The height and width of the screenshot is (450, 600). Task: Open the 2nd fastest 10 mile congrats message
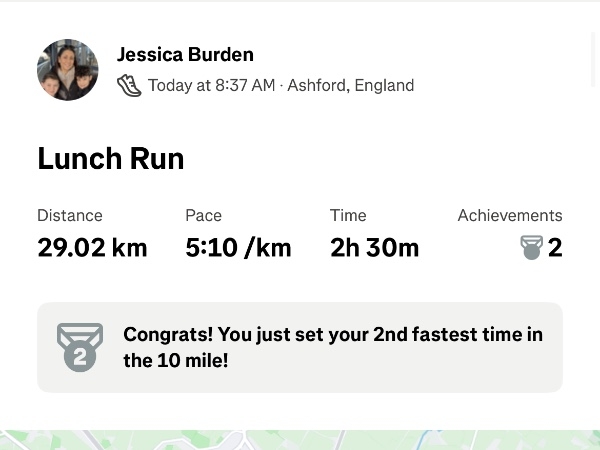pos(333,347)
